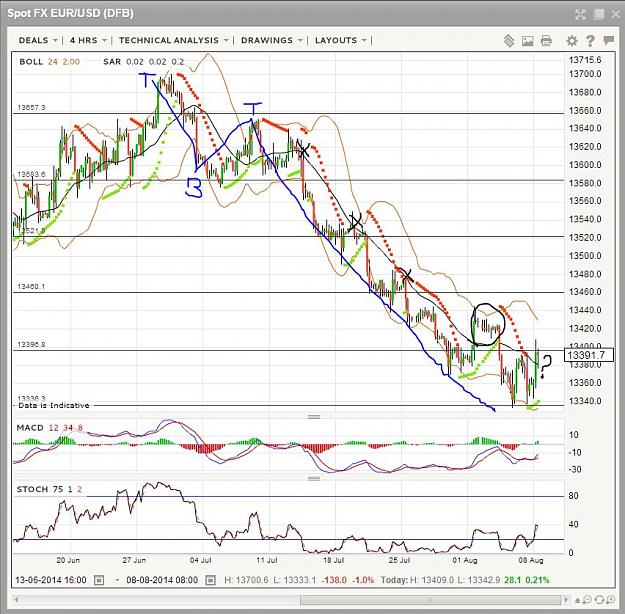Click the 13657.3 horizontal line label
The height and width of the screenshot is (614, 625).
31,108
